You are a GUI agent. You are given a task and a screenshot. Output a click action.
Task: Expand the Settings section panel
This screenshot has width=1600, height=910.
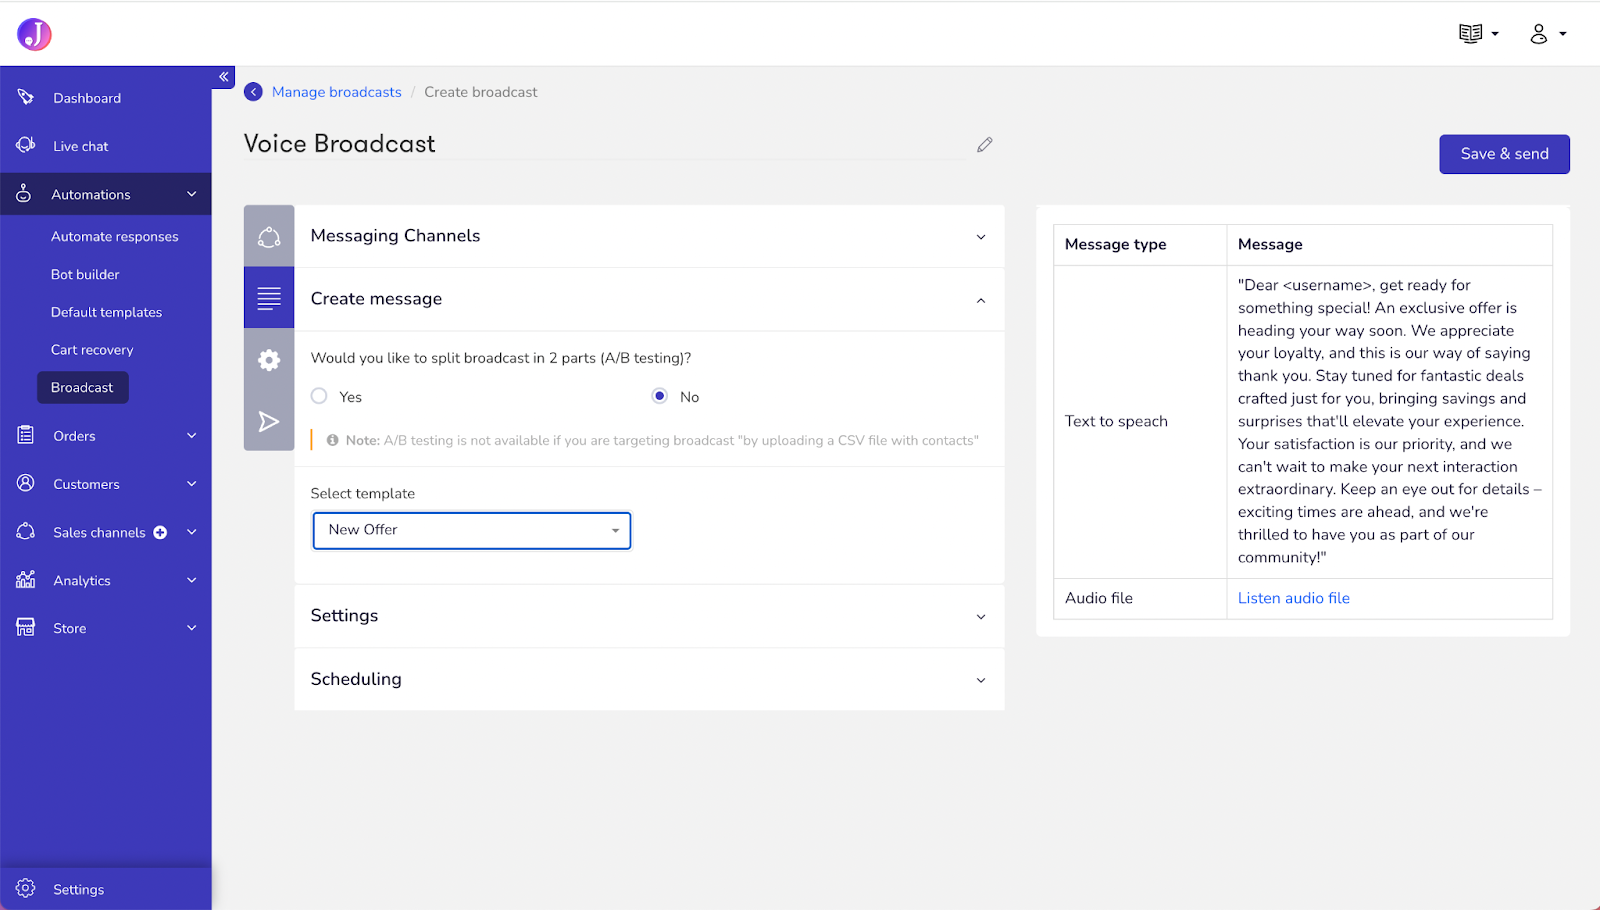click(648, 616)
